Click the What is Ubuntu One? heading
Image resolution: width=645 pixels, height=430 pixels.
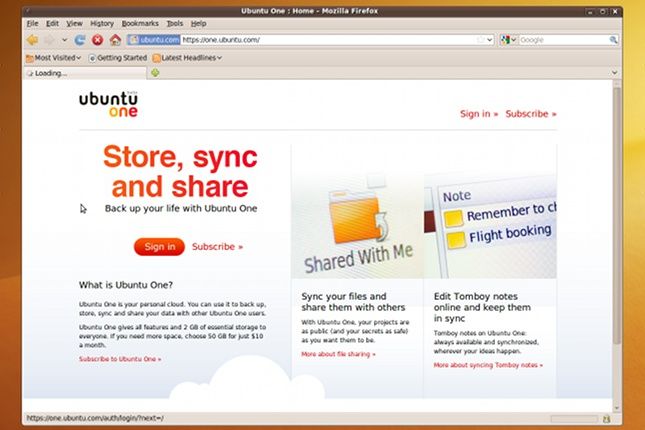click(126, 285)
